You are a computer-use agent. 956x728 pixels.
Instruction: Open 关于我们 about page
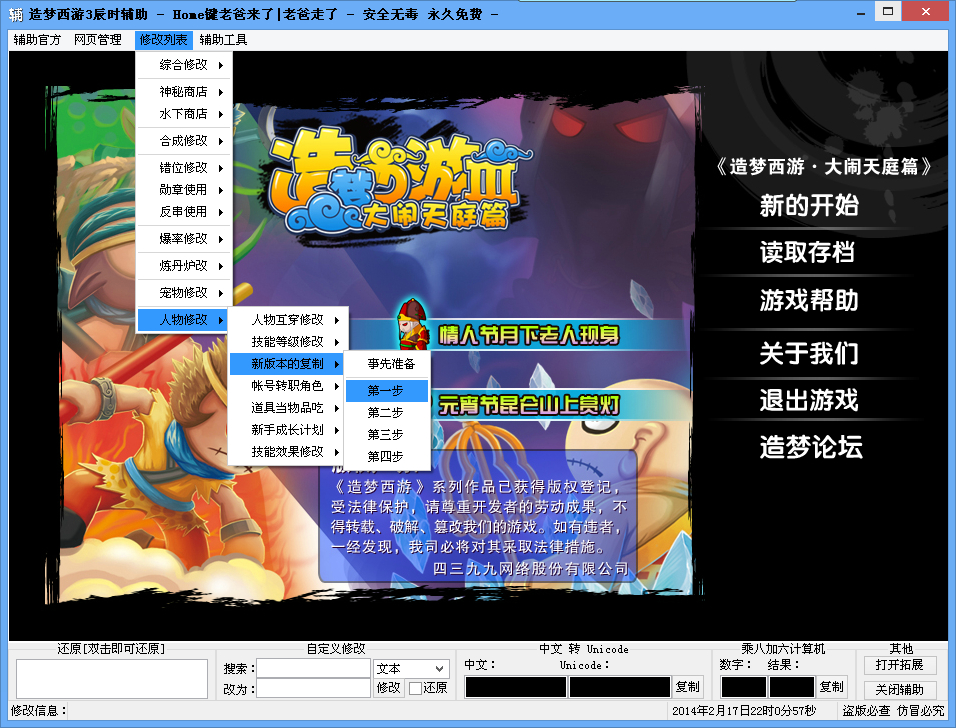point(809,354)
